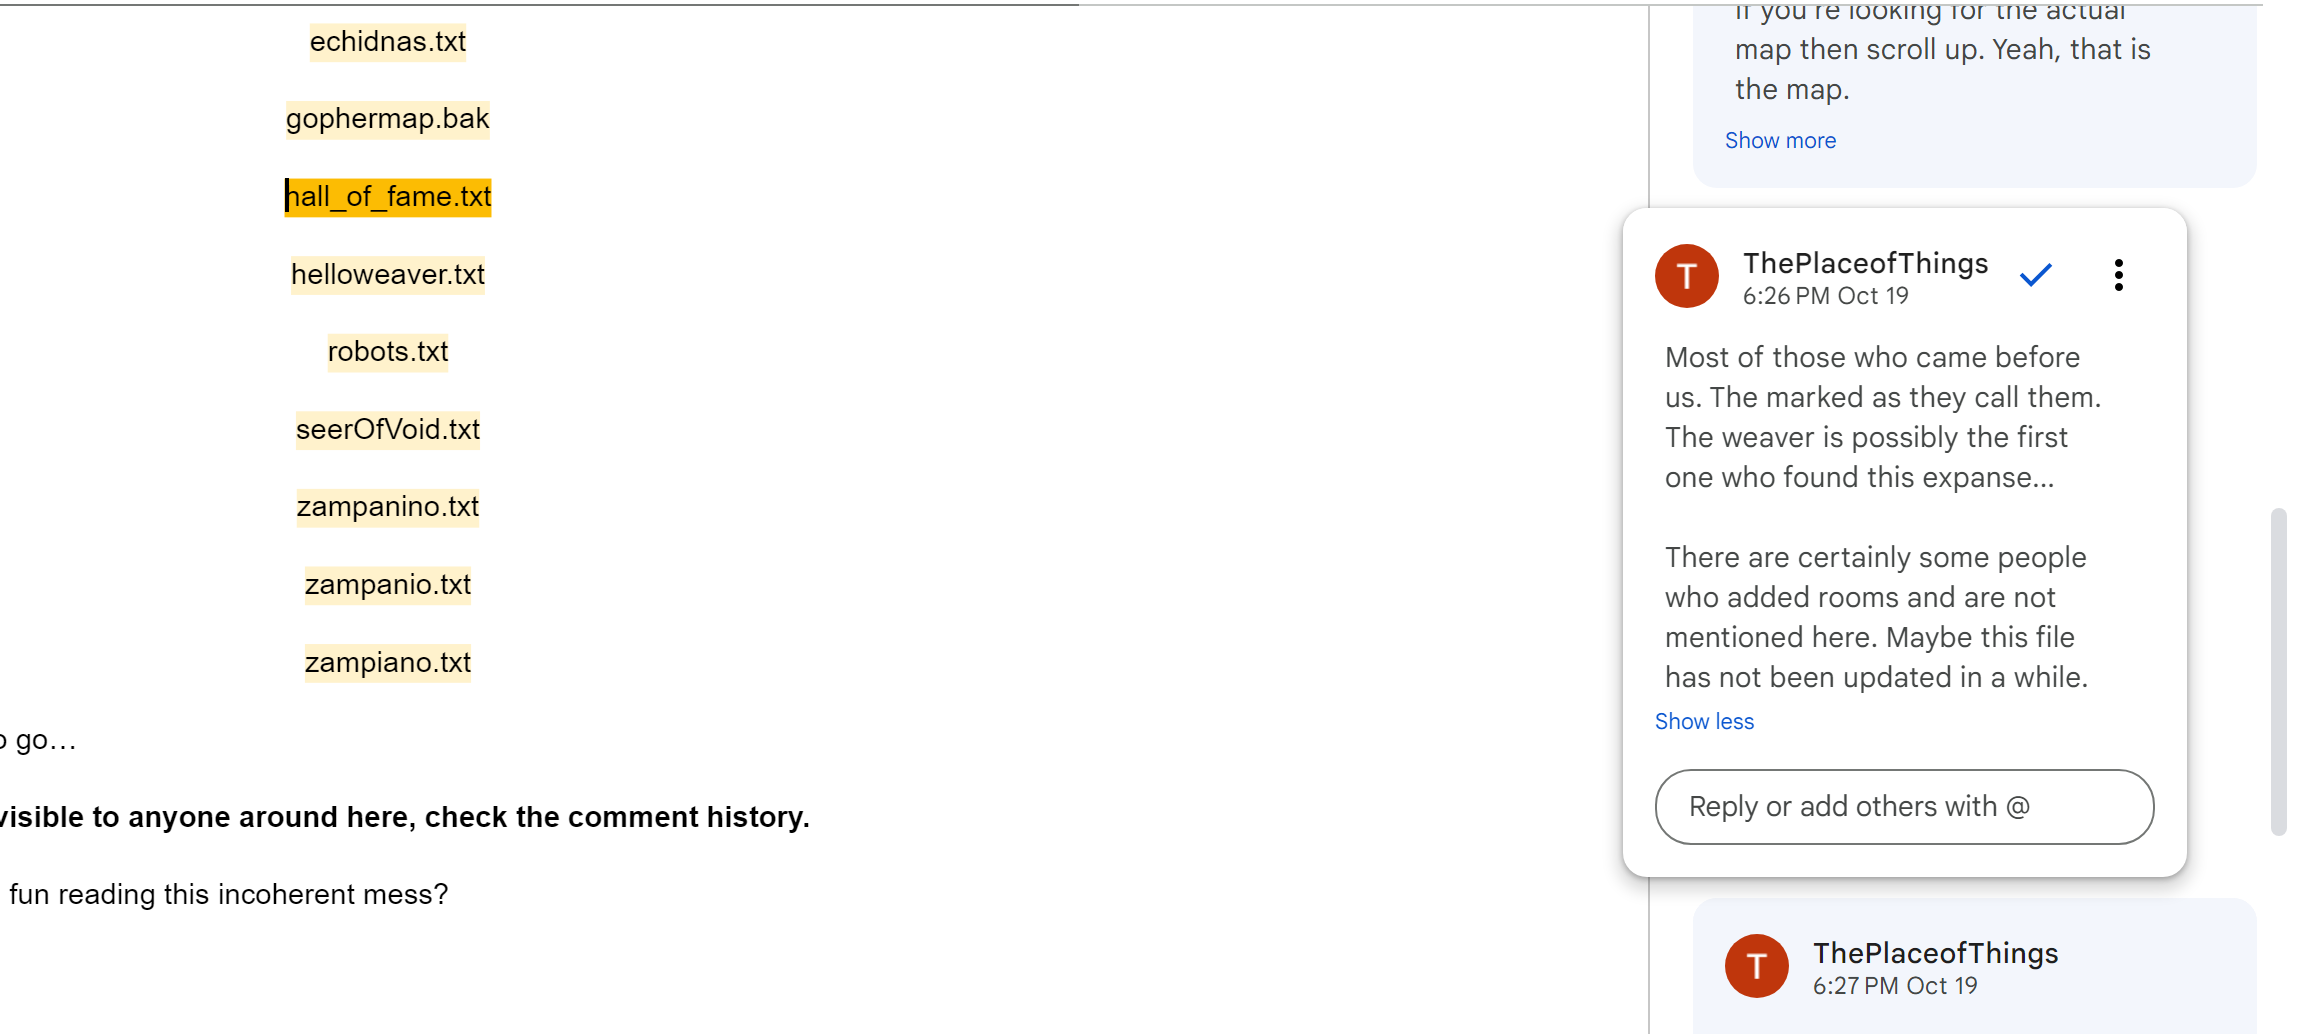Click the Reply or add others field
The image size is (2316, 1034).
(x=1904, y=807)
